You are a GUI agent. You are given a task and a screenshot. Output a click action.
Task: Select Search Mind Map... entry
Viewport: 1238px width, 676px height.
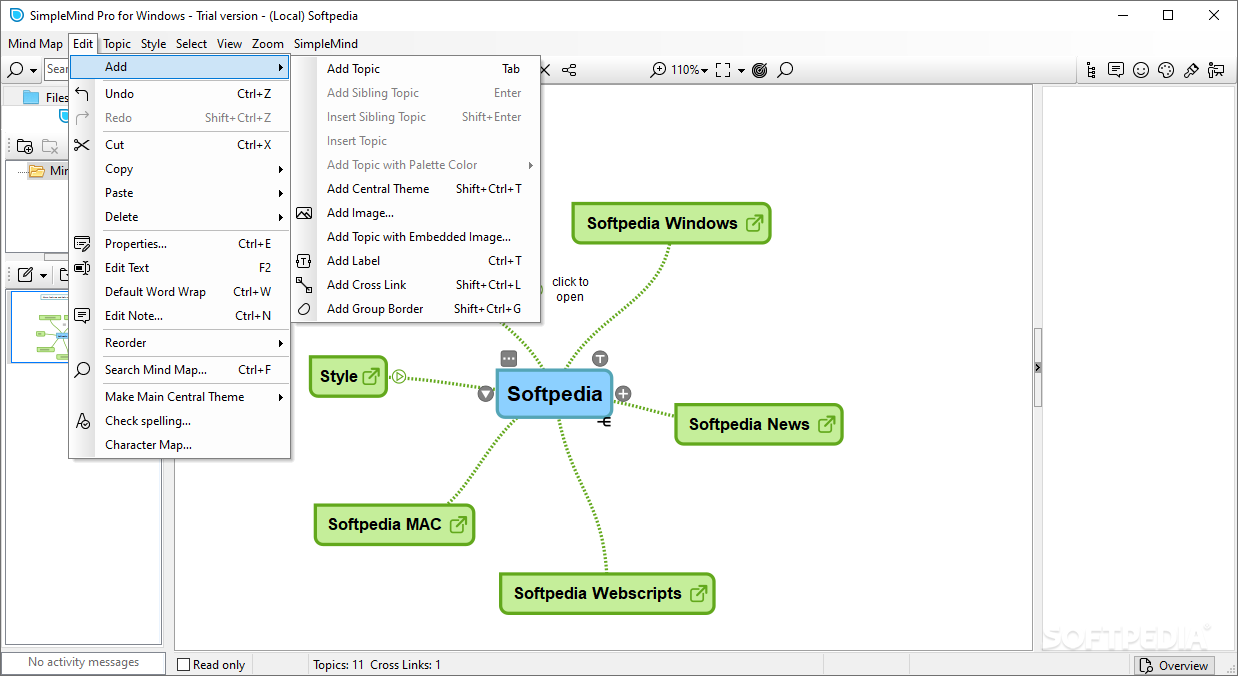click(x=180, y=370)
